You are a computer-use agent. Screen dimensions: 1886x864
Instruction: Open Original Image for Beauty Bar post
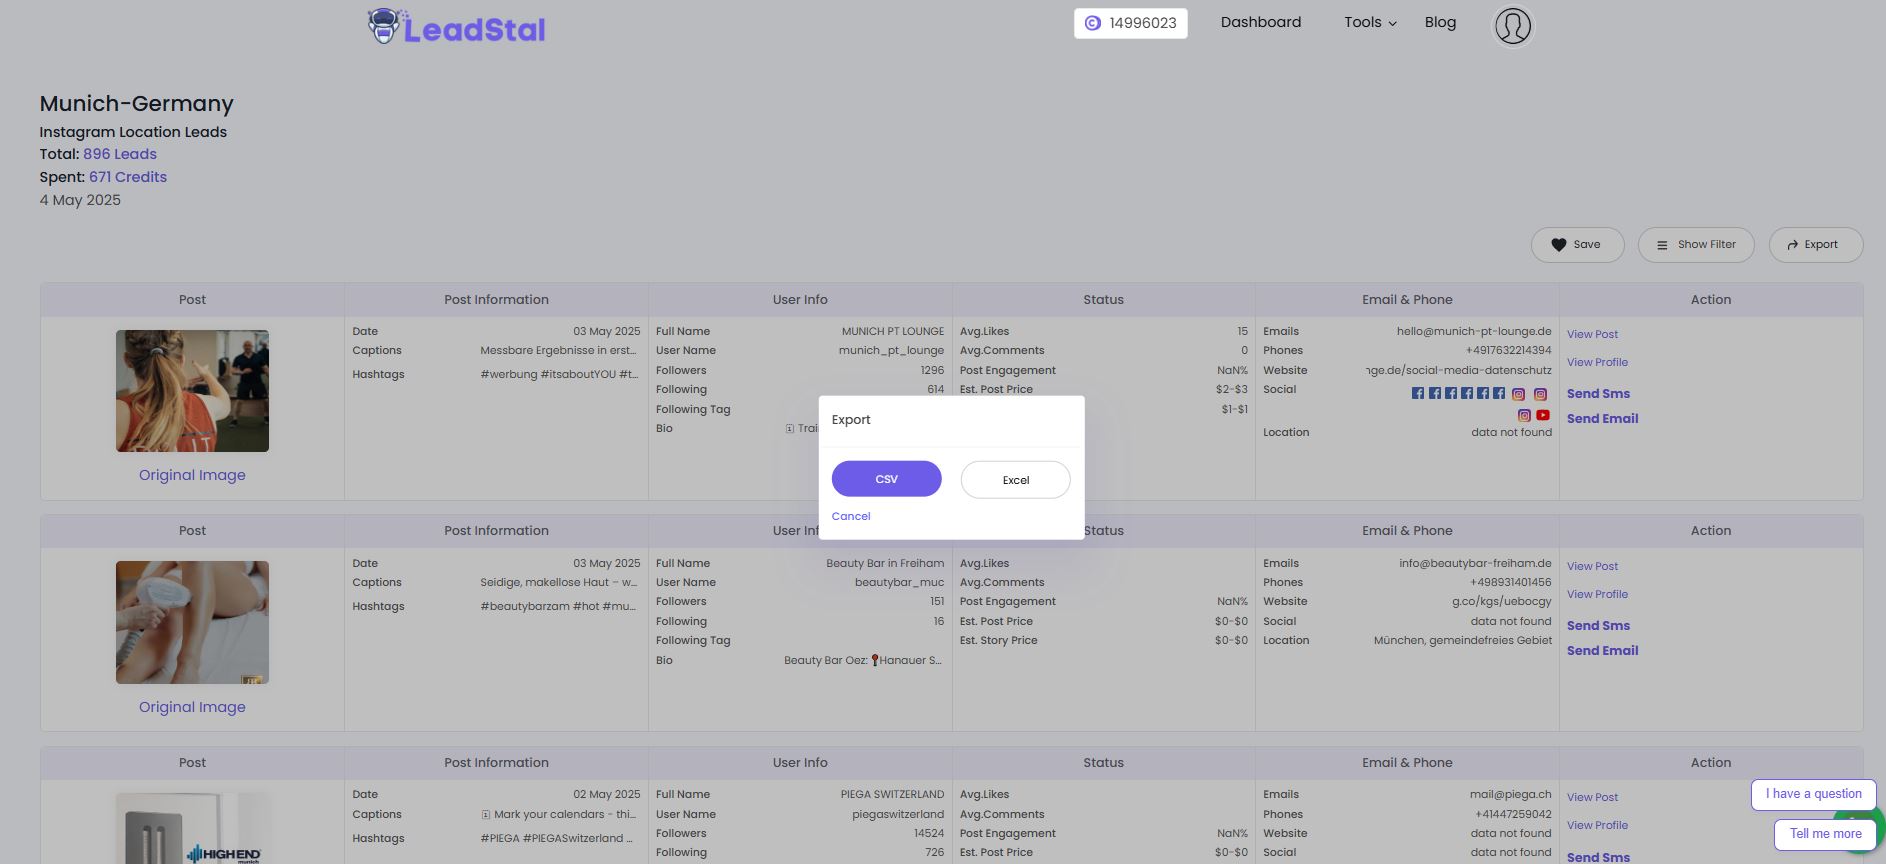[192, 707]
